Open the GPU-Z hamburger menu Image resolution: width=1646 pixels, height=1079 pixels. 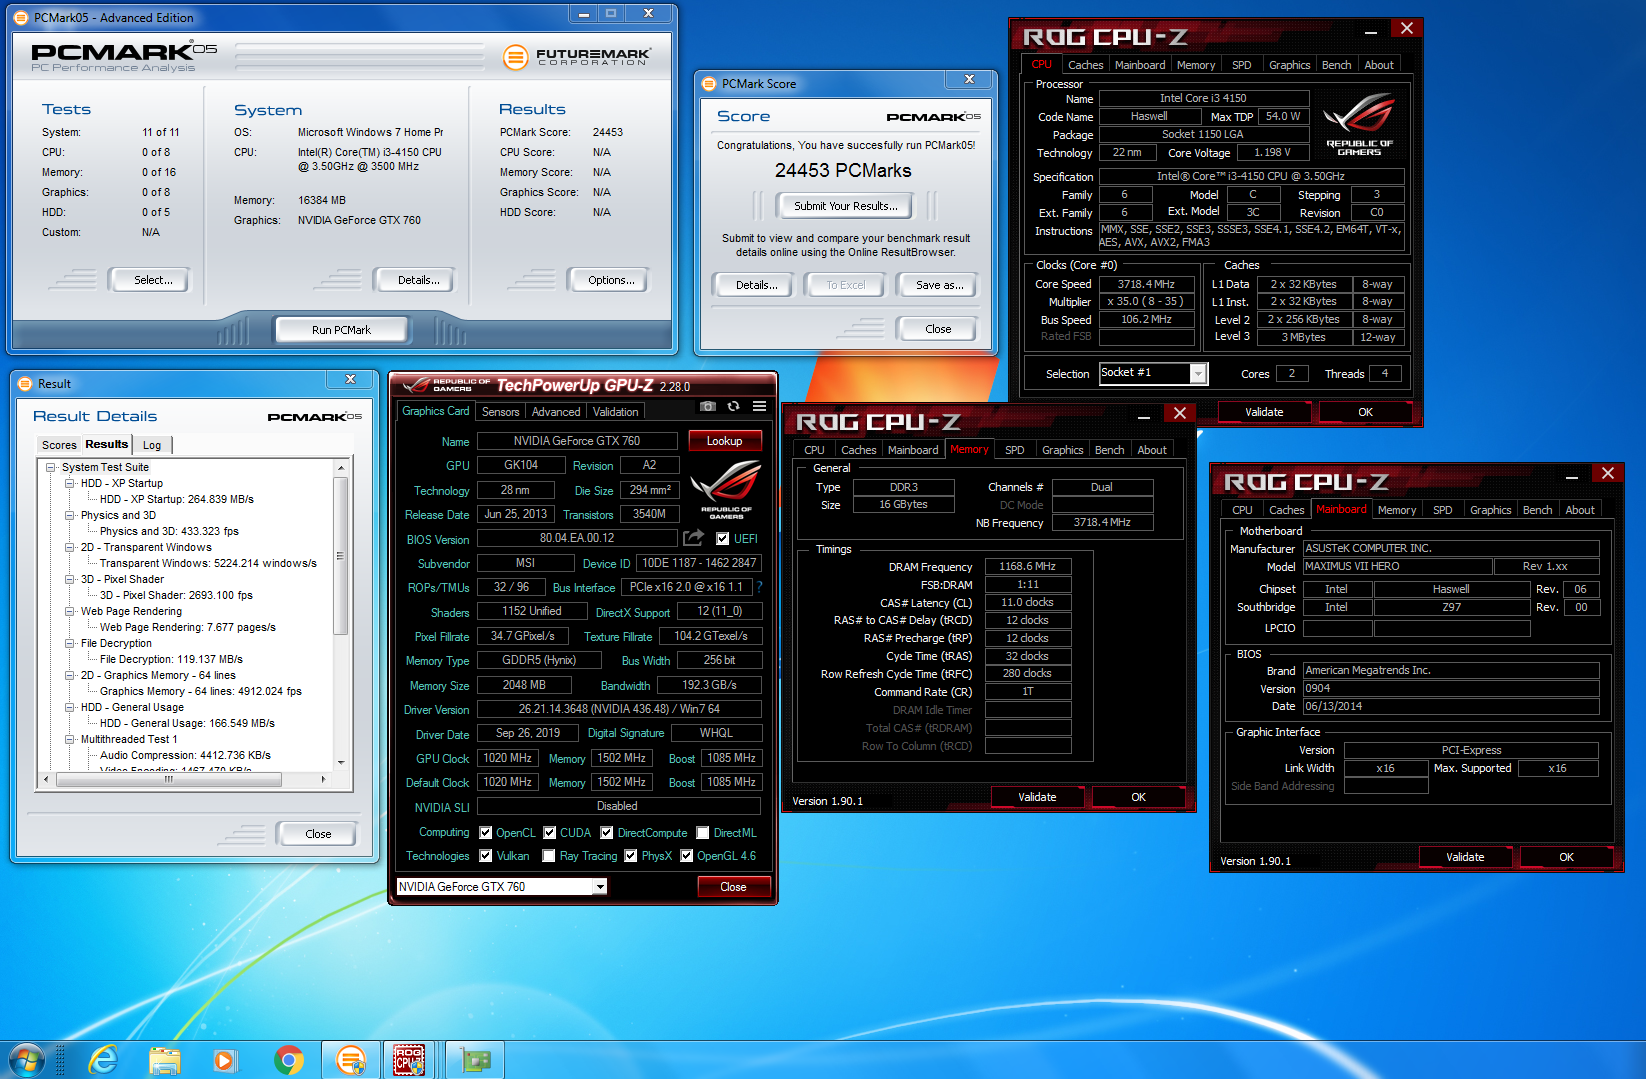click(760, 406)
